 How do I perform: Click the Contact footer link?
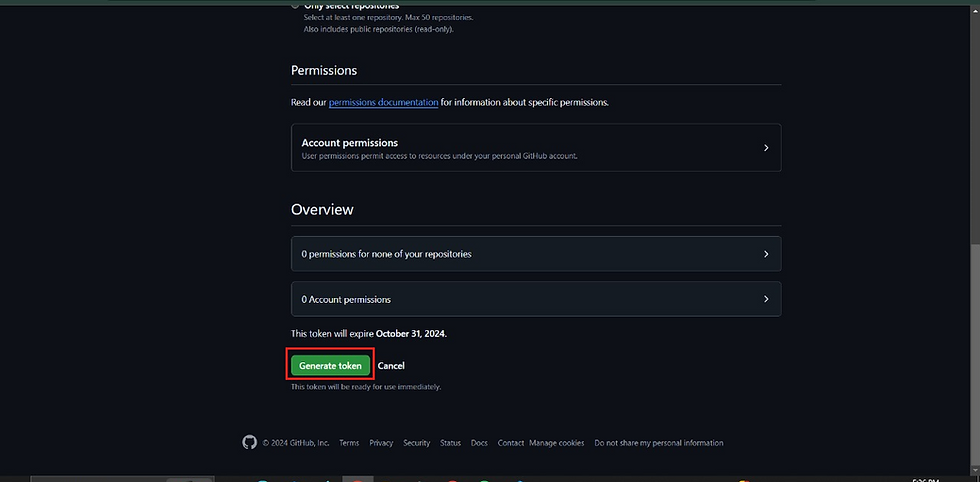[x=510, y=443]
